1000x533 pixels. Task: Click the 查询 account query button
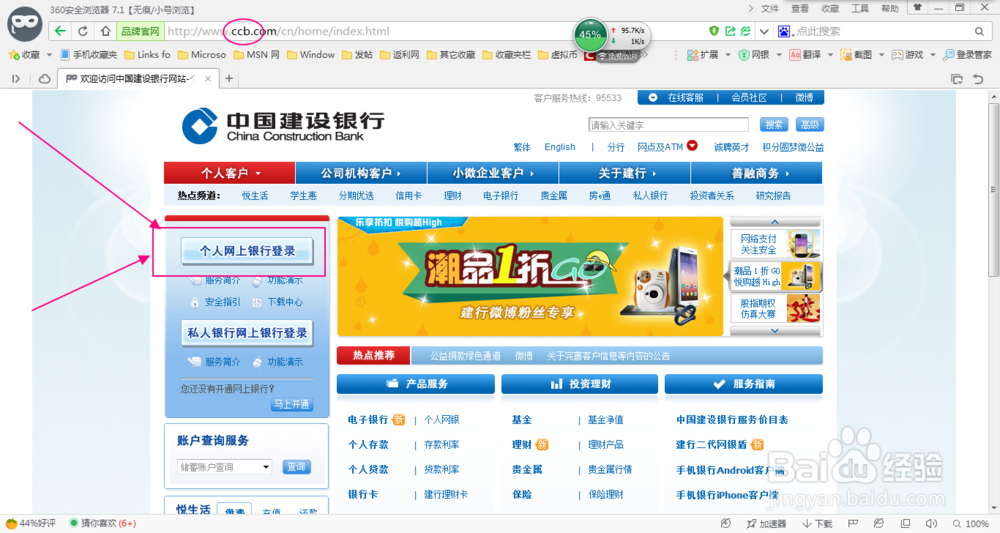(296, 467)
